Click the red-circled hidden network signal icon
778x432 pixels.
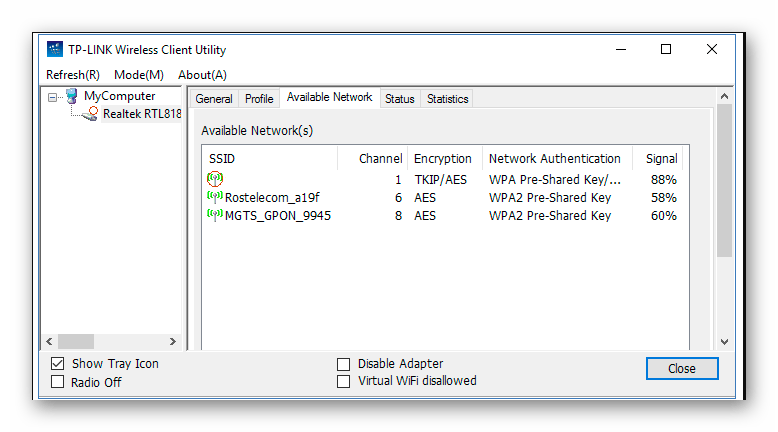[x=215, y=179]
